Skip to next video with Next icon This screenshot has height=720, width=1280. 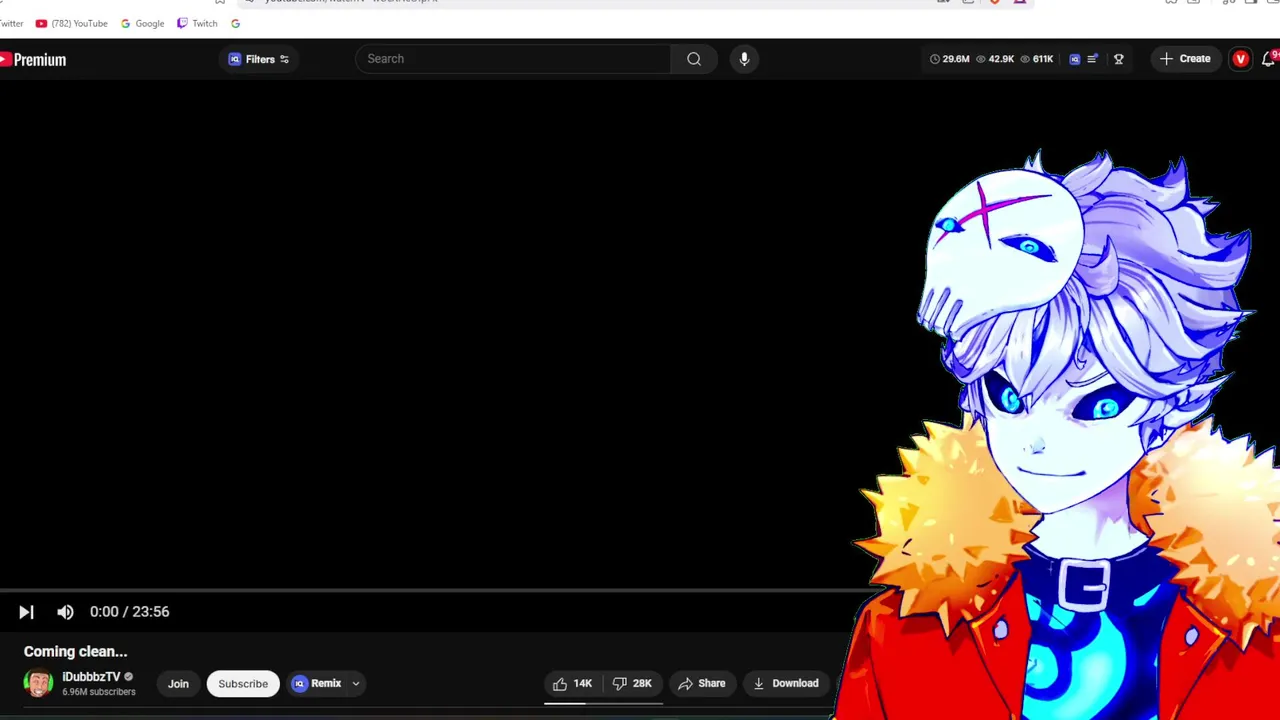[x=26, y=612]
